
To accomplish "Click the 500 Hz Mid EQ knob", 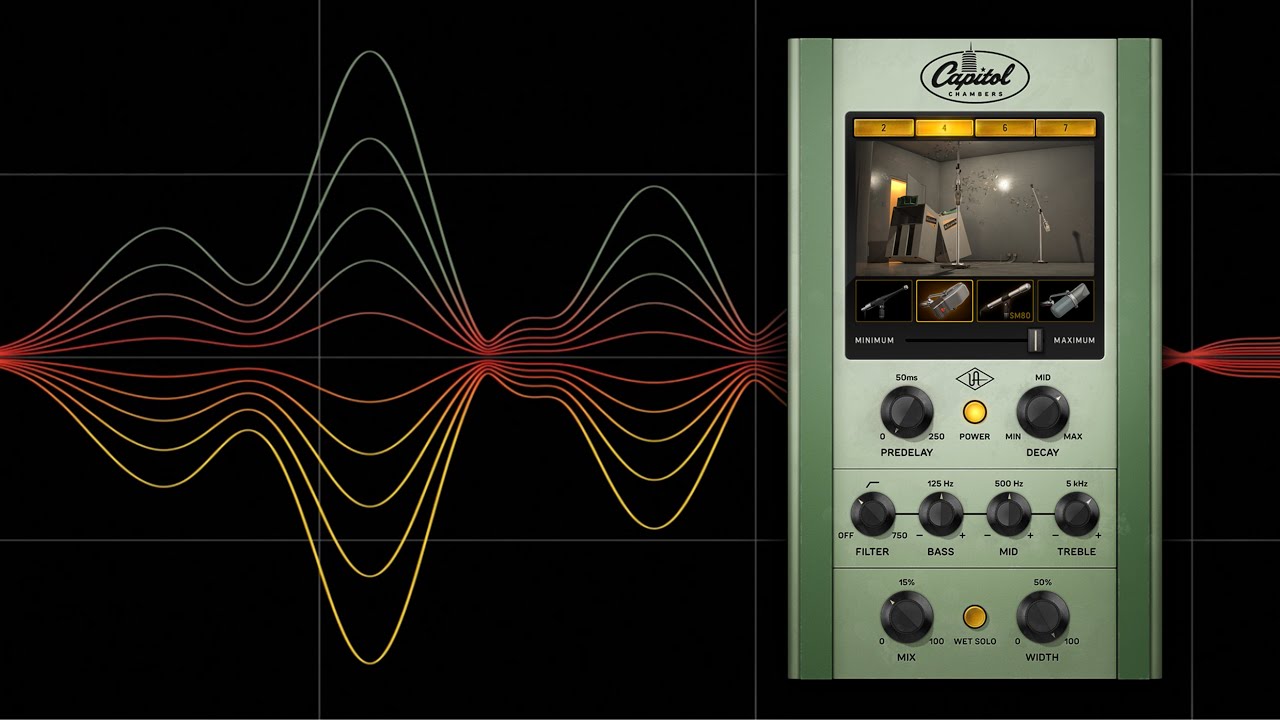I will click(x=1008, y=515).
